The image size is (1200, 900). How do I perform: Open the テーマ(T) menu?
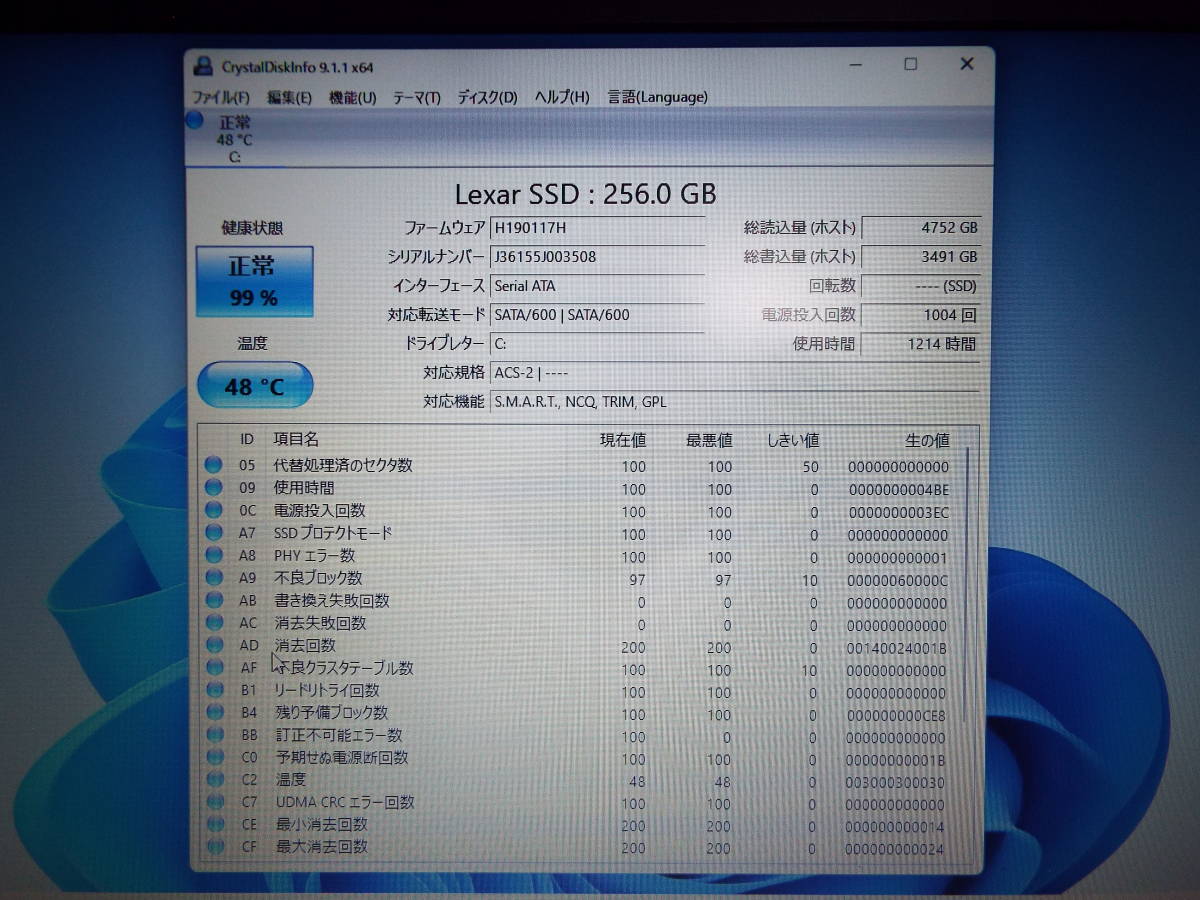coord(416,97)
